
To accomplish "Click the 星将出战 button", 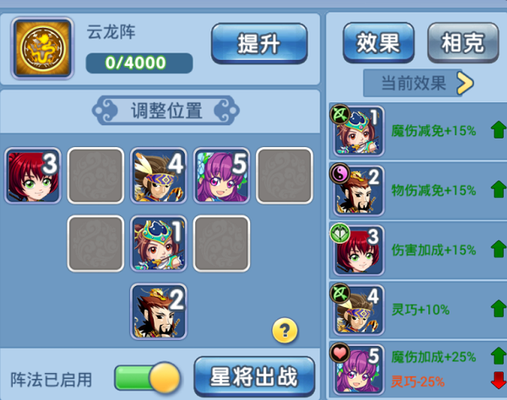I will tap(254, 377).
